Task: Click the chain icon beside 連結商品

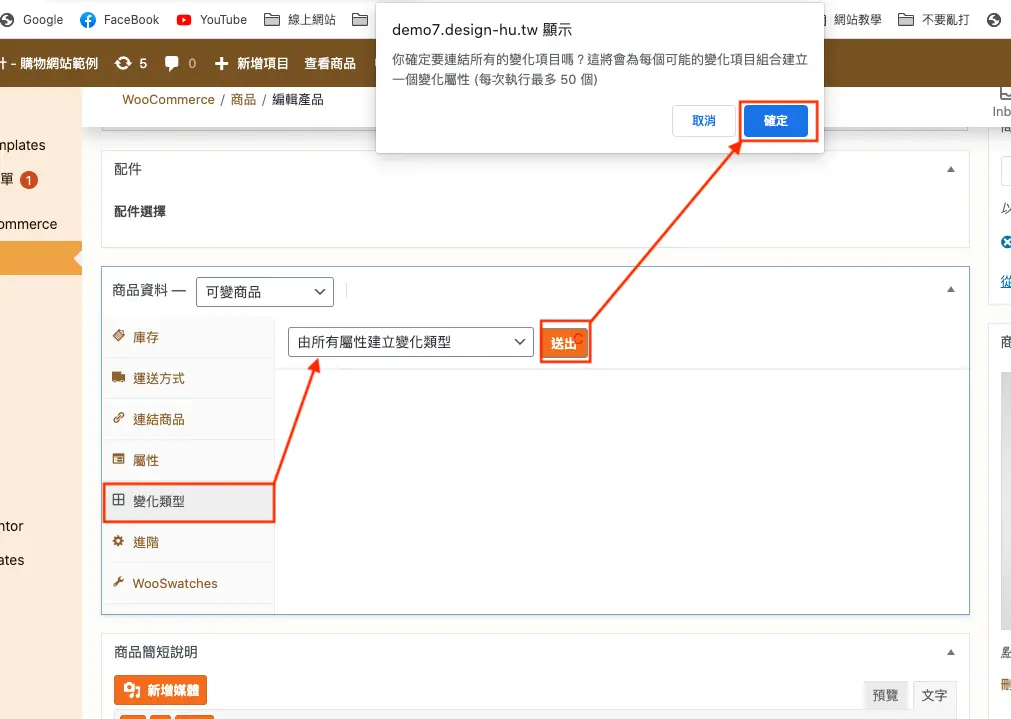Action: (119, 418)
